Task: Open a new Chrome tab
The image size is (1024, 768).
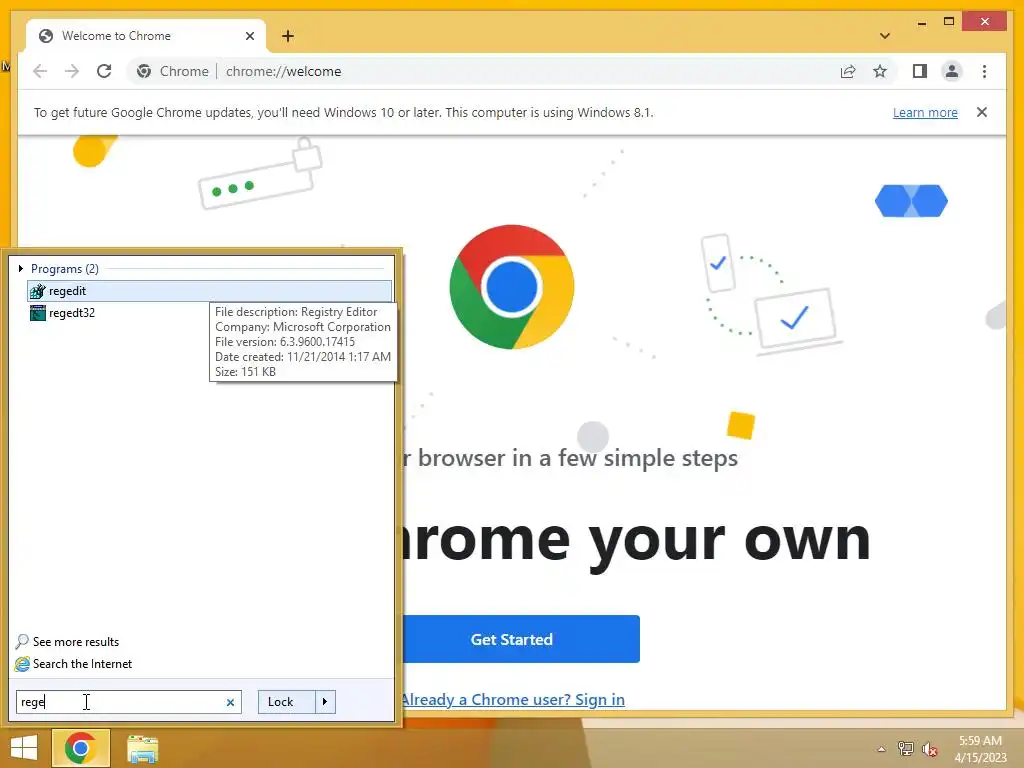Action: pyautogui.click(x=287, y=36)
